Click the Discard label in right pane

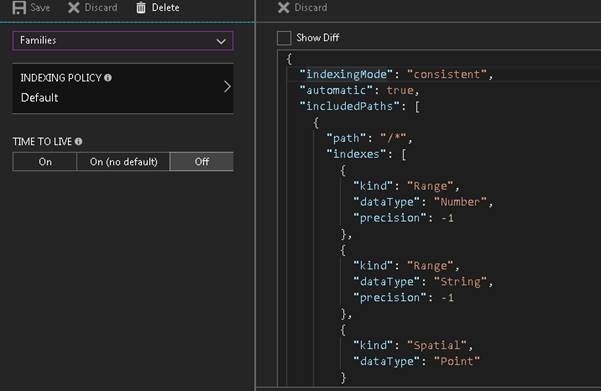[x=311, y=7]
